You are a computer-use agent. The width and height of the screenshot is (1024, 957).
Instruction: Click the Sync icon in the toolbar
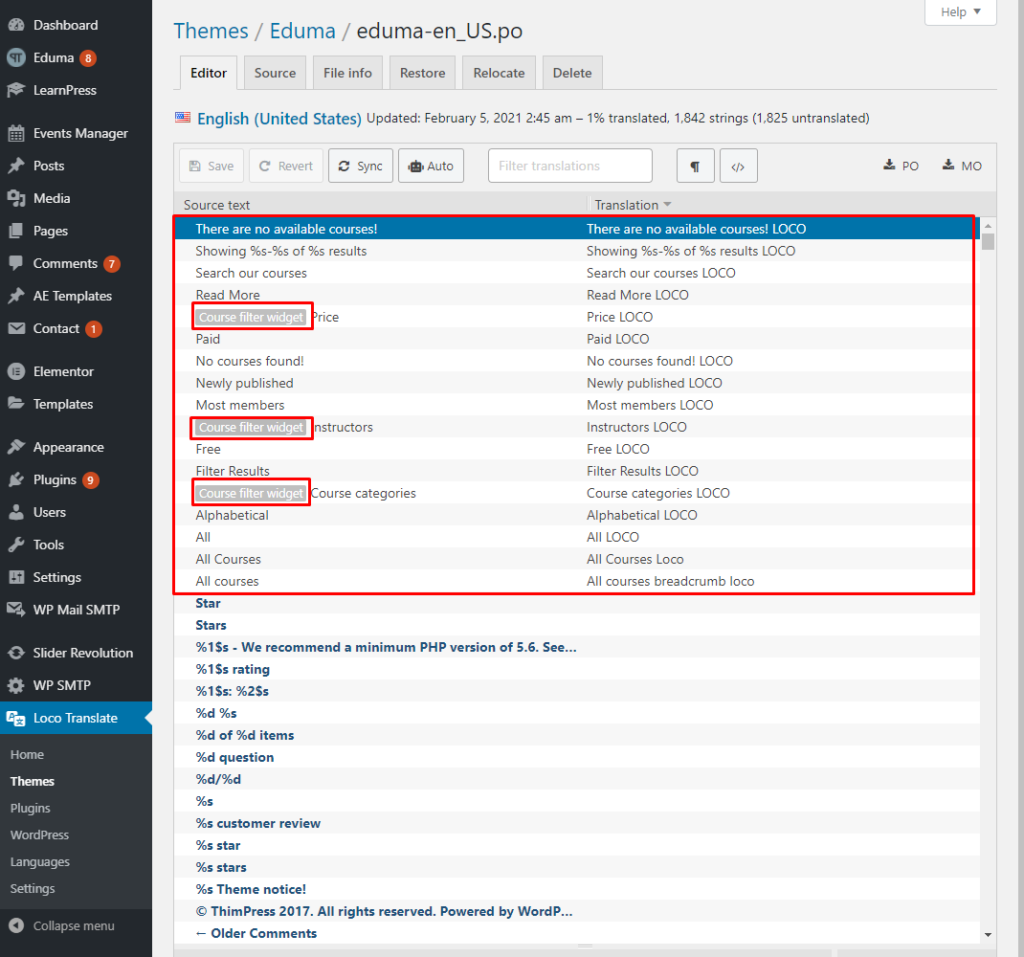[360, 165]
